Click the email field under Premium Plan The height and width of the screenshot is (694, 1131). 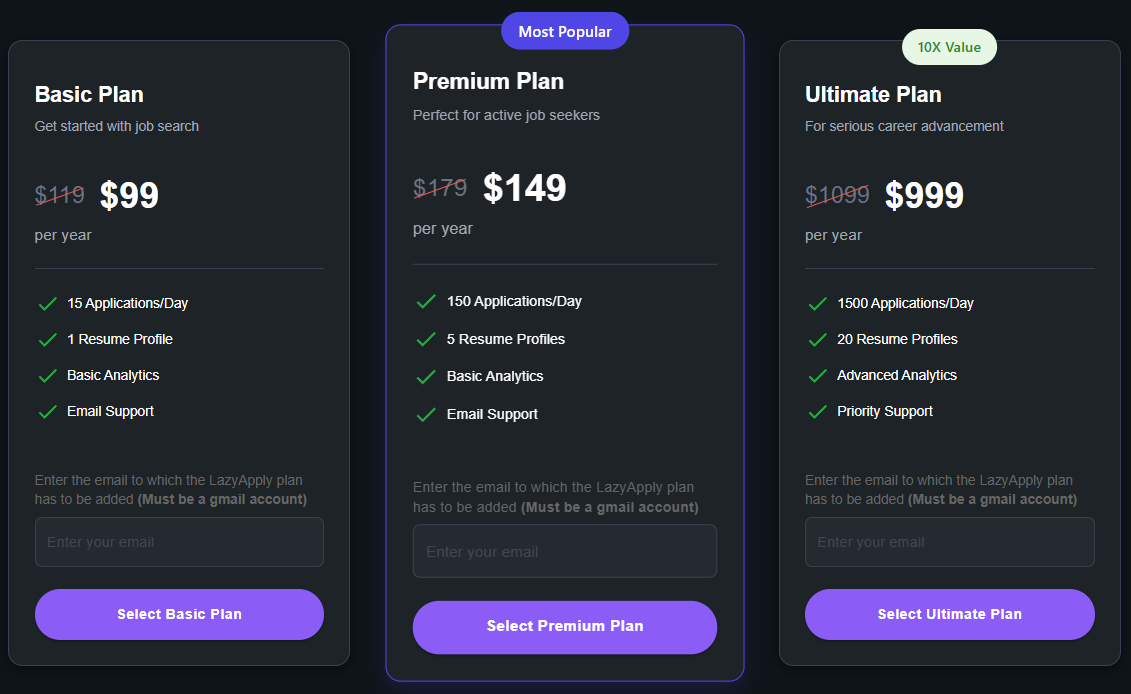[565, 551]
